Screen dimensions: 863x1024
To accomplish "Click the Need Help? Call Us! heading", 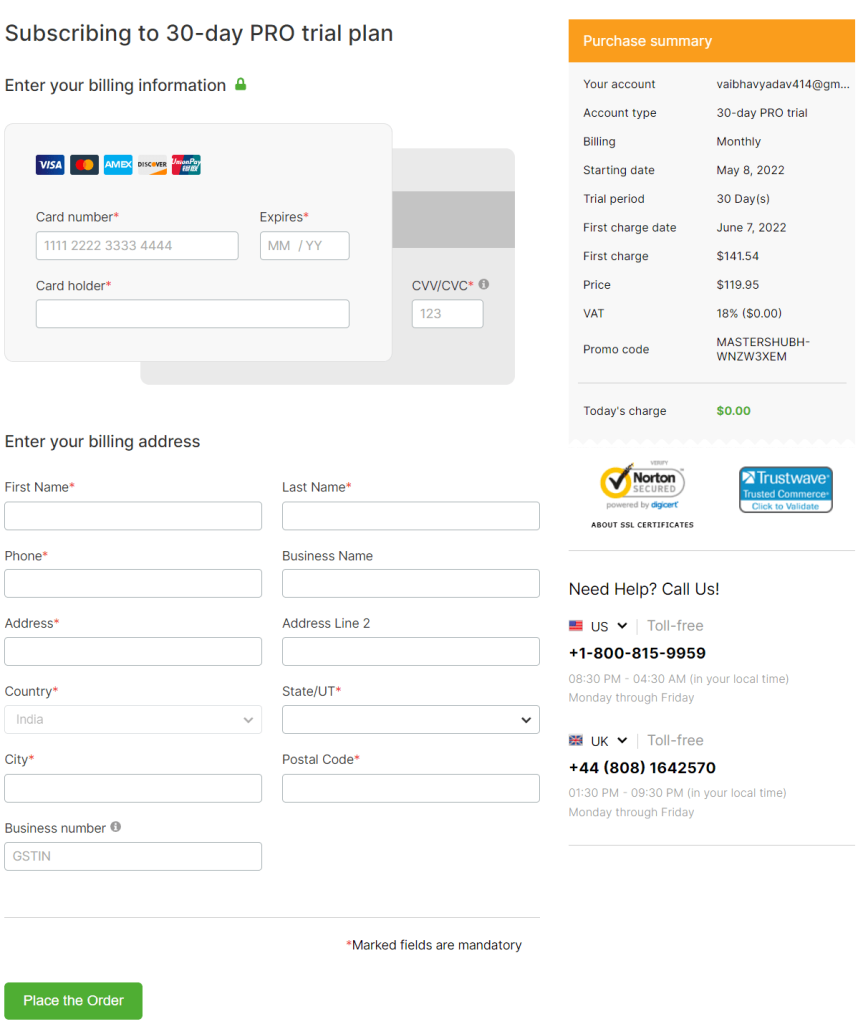I will pos(643,589).
